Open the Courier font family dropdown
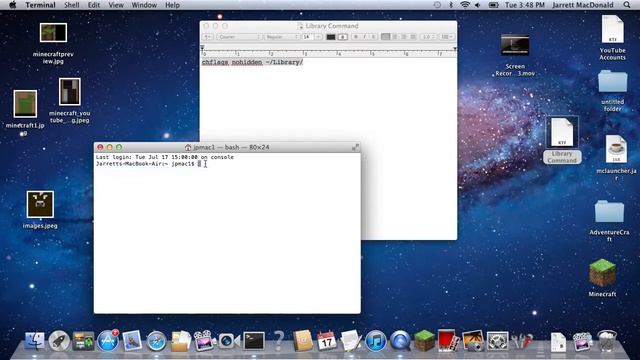The height and width of the screenshot is (360, 640). click(239, 37)
